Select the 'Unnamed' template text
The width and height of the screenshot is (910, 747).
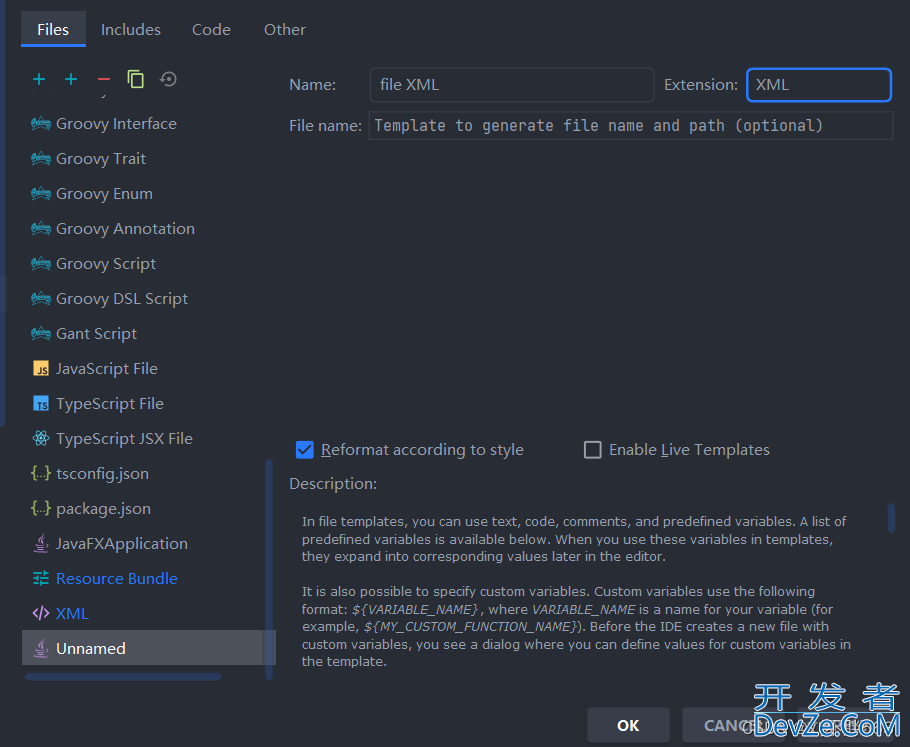tap(91, 648)
